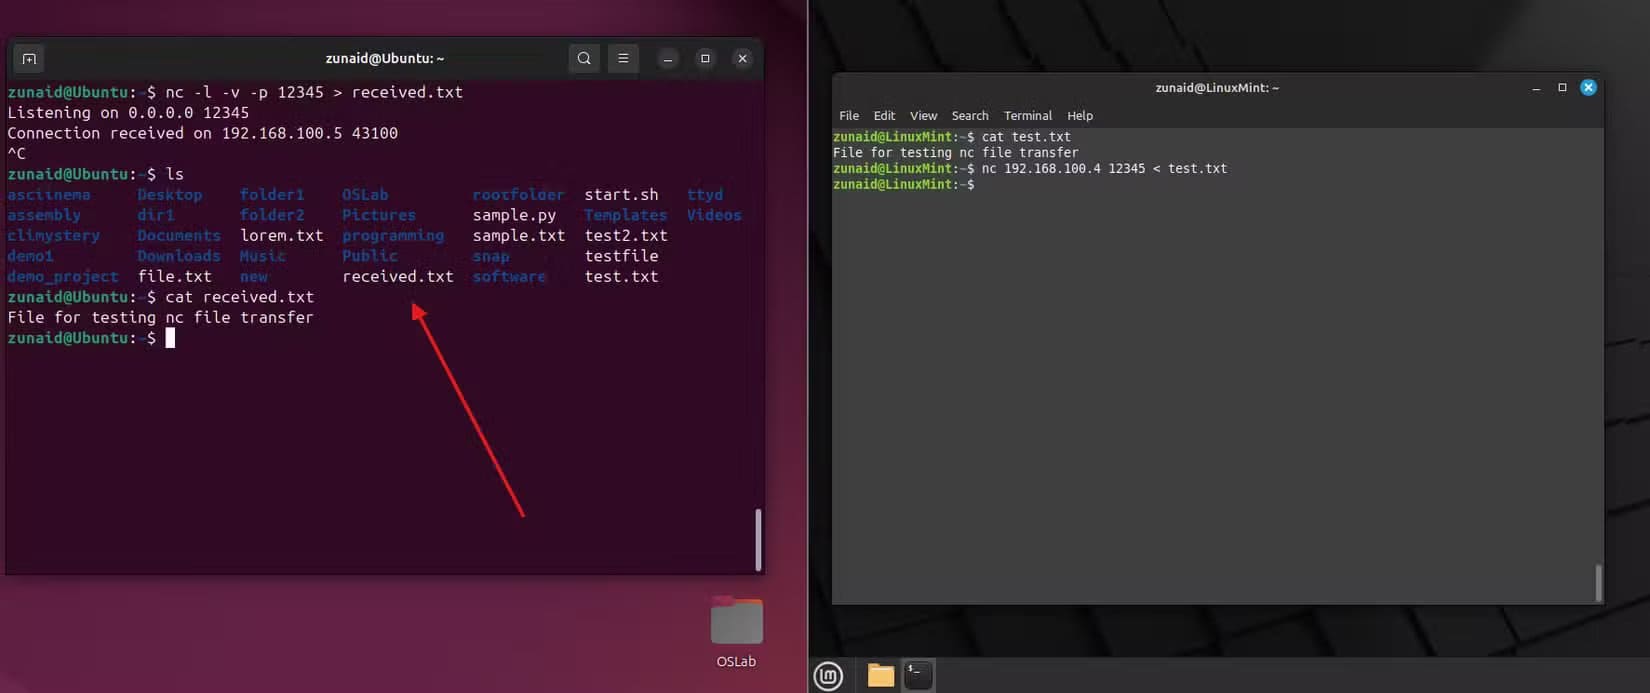Click the Public directory name
The height and width of the screenshot is (693, 1650).
pyautogui.click(x=370, y=256)
